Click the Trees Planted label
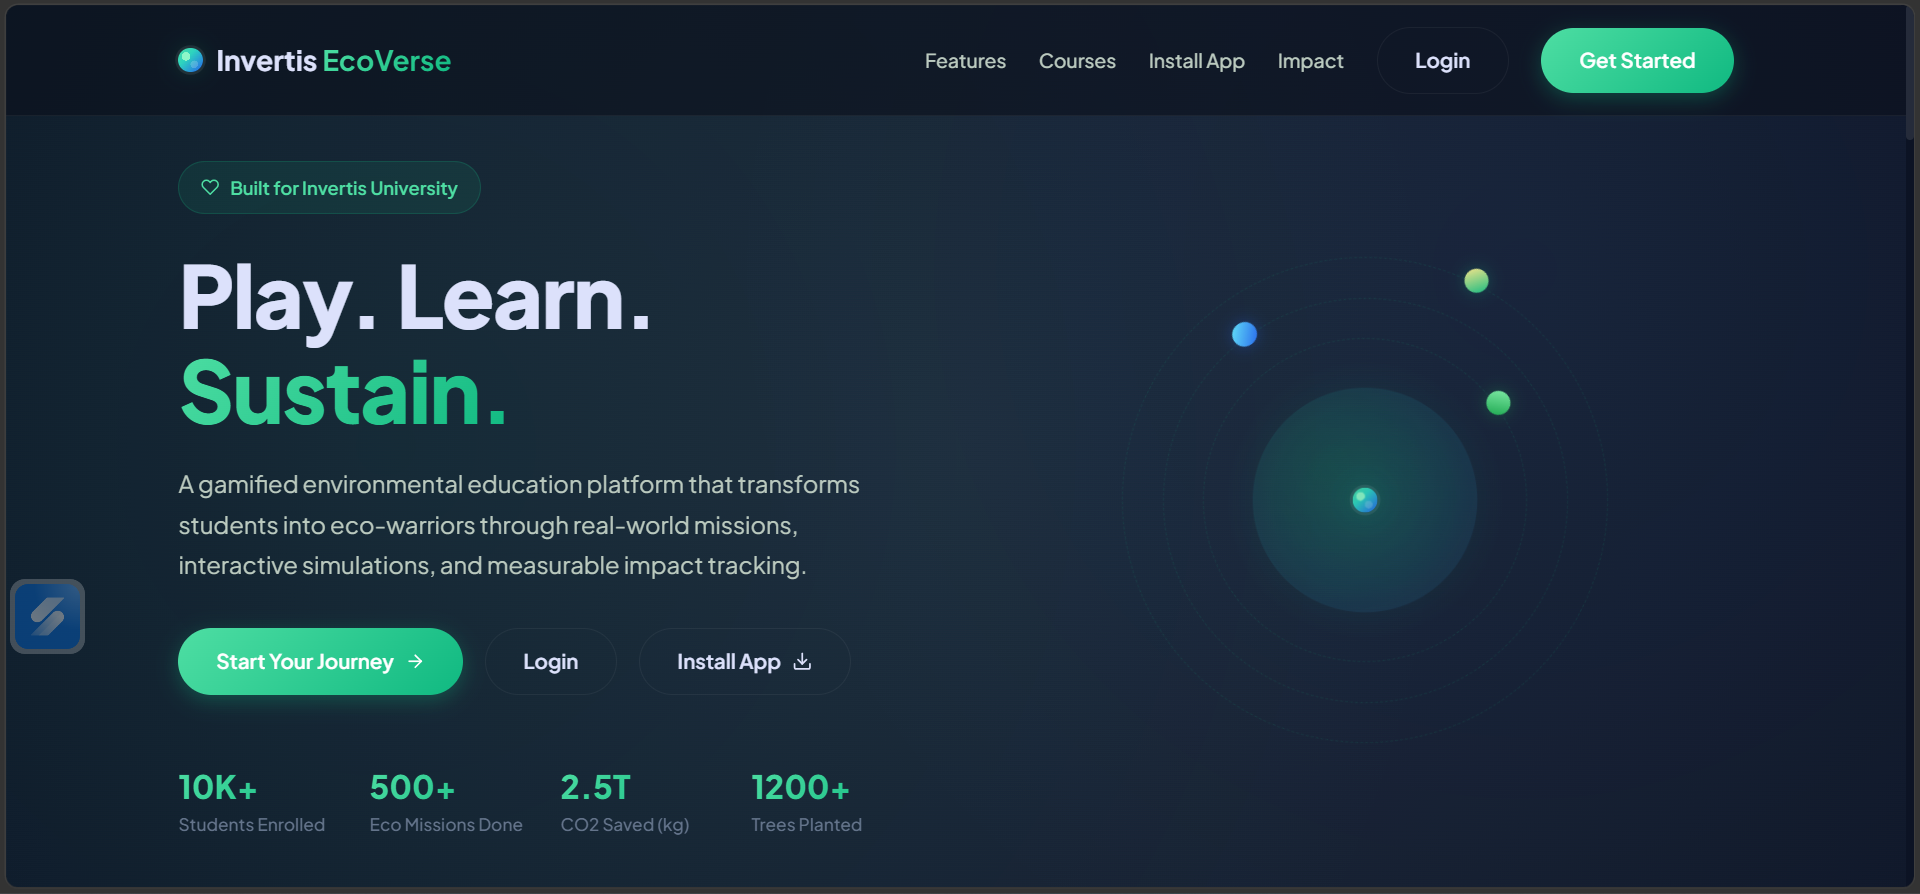This screenshot has width=1920, height=894. [x=806, y=824]
